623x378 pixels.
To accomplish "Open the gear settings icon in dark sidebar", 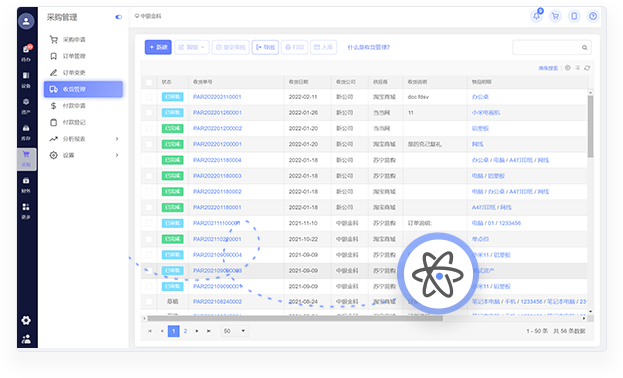I will point(26,320).
